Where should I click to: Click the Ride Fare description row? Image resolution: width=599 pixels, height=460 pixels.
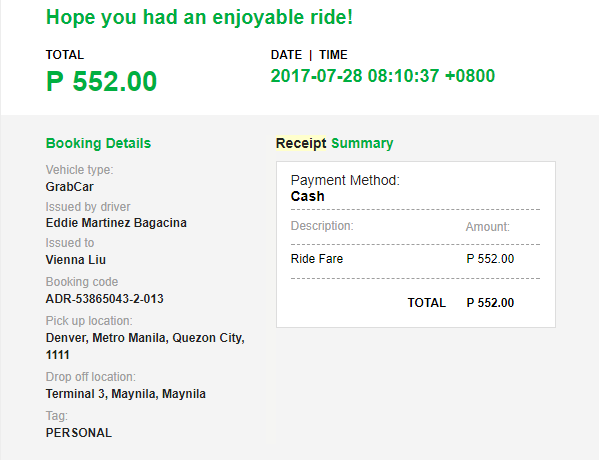click(416, 259)
